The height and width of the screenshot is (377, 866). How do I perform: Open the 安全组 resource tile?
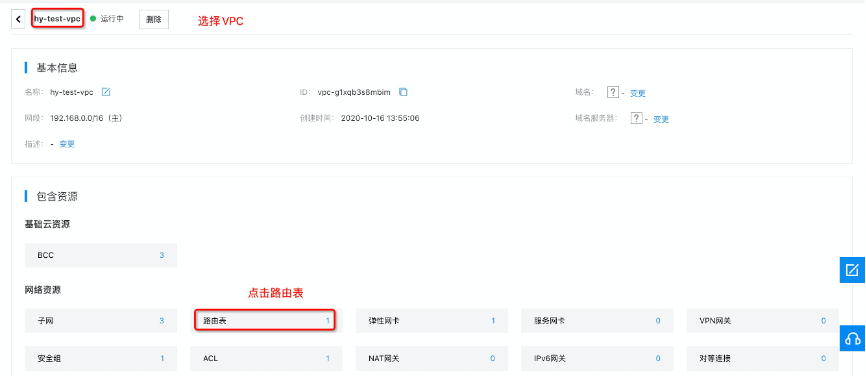(101, 358)
